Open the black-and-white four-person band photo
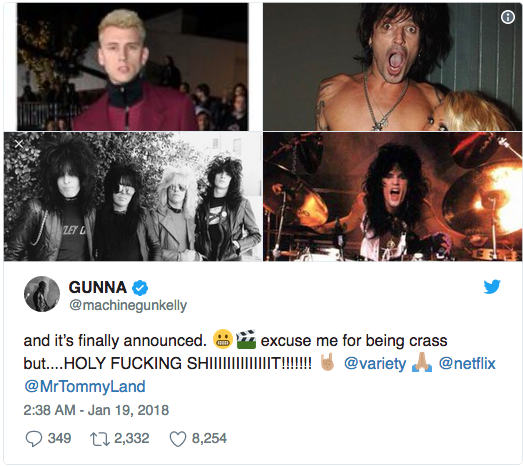 pos(133,196)
